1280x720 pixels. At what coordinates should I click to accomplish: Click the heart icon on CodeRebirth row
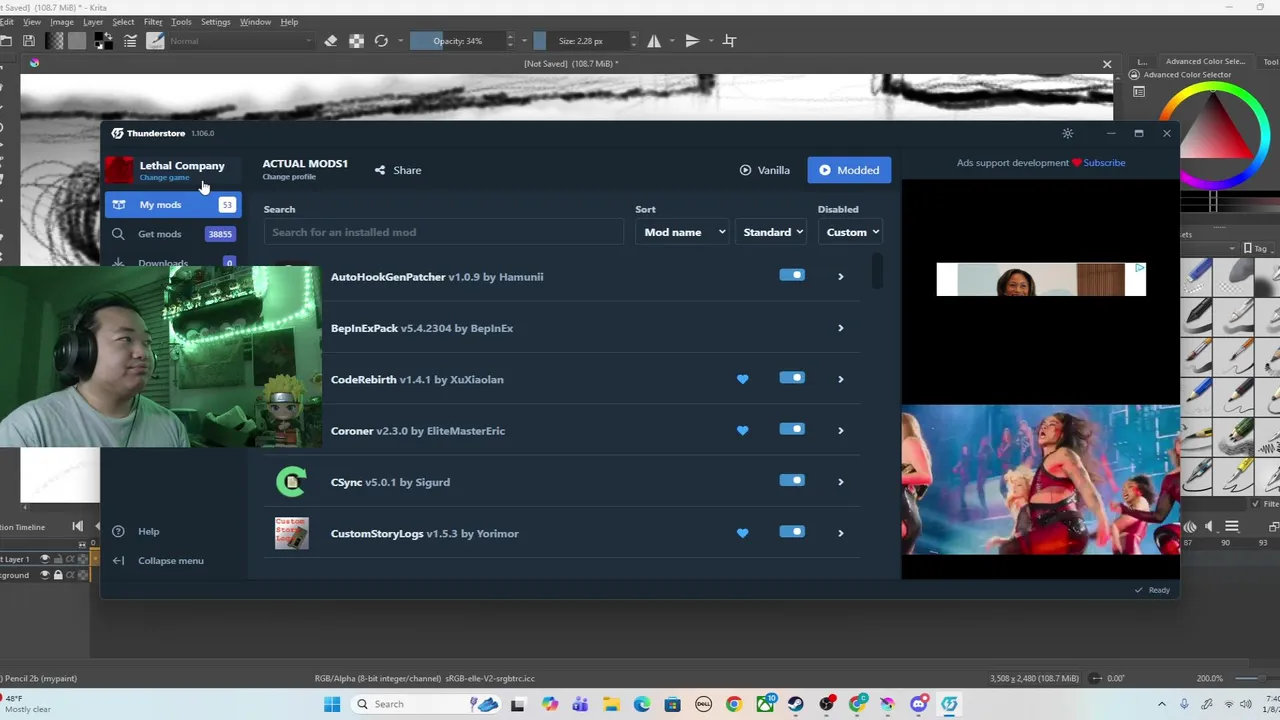coord(742,379)
